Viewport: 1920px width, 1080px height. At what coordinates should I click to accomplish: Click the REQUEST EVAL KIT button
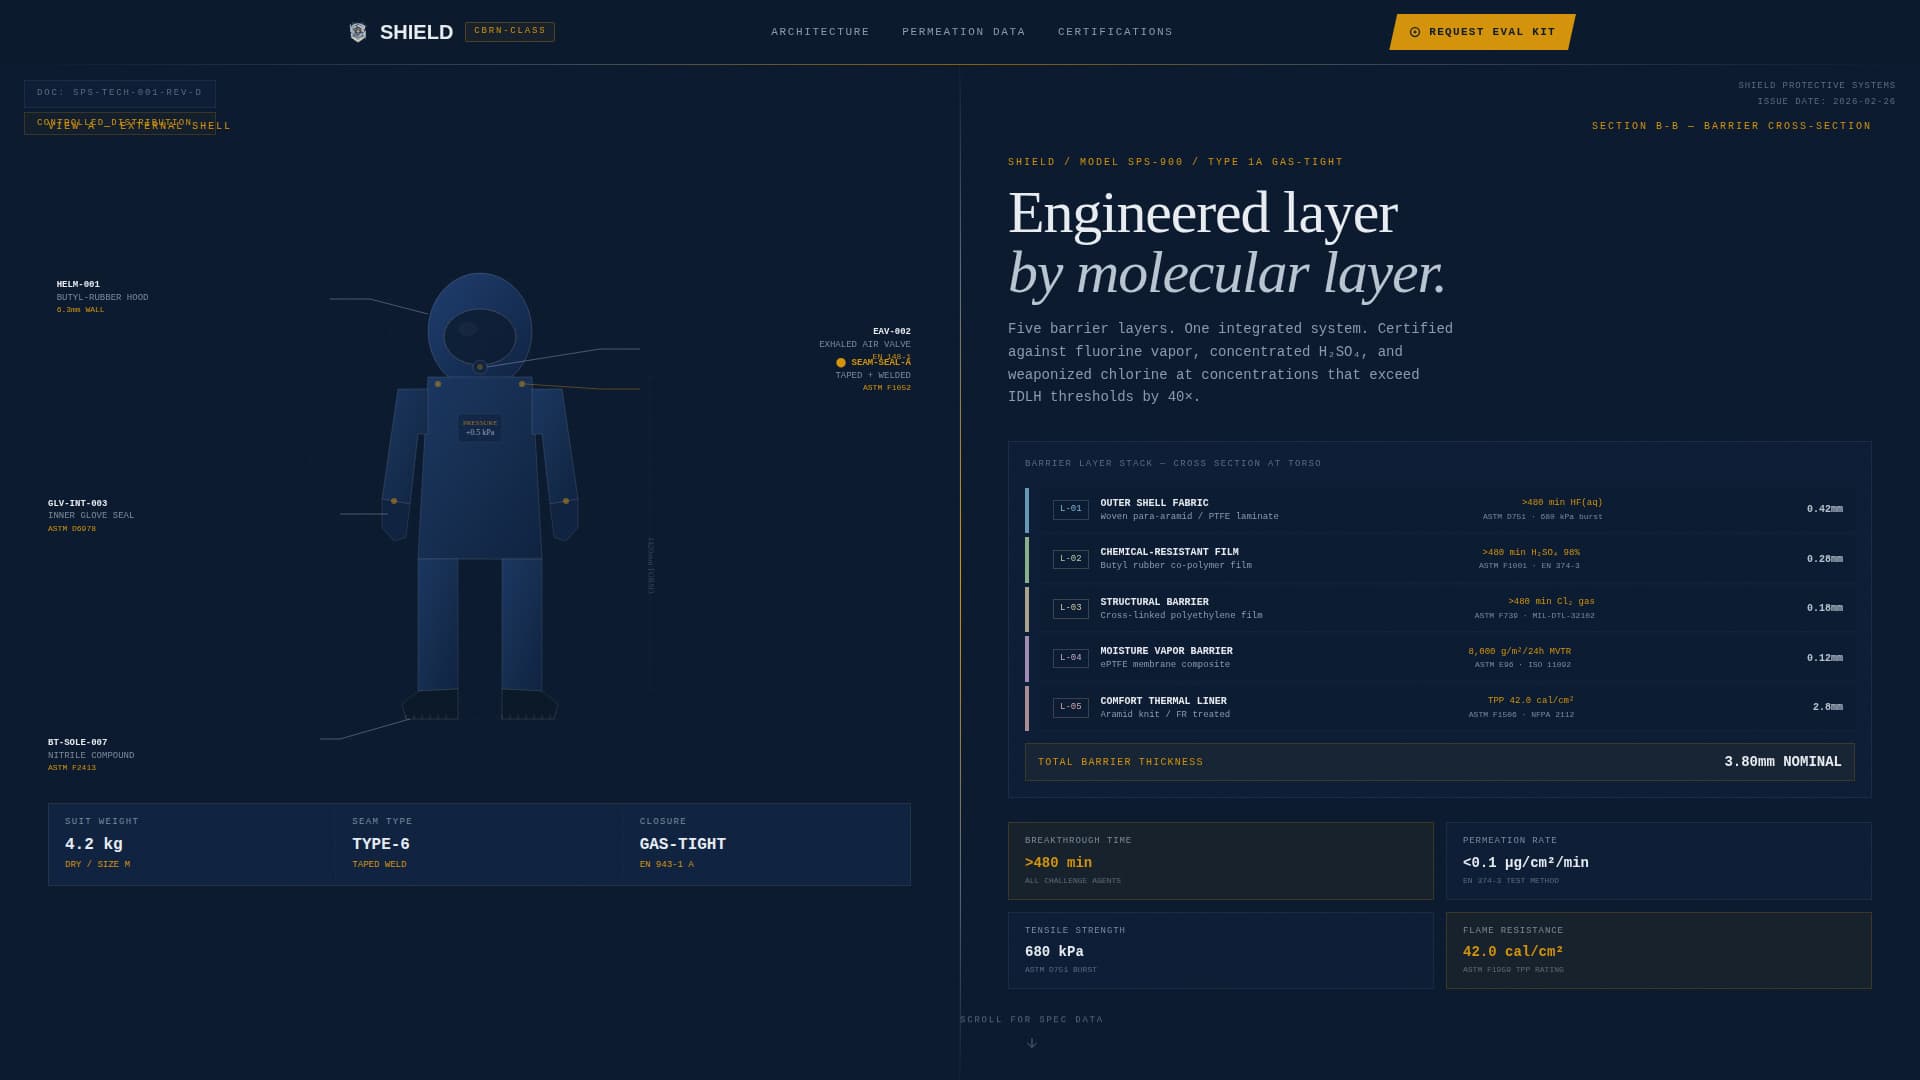pyautogui.click(x=1481, y=31)
